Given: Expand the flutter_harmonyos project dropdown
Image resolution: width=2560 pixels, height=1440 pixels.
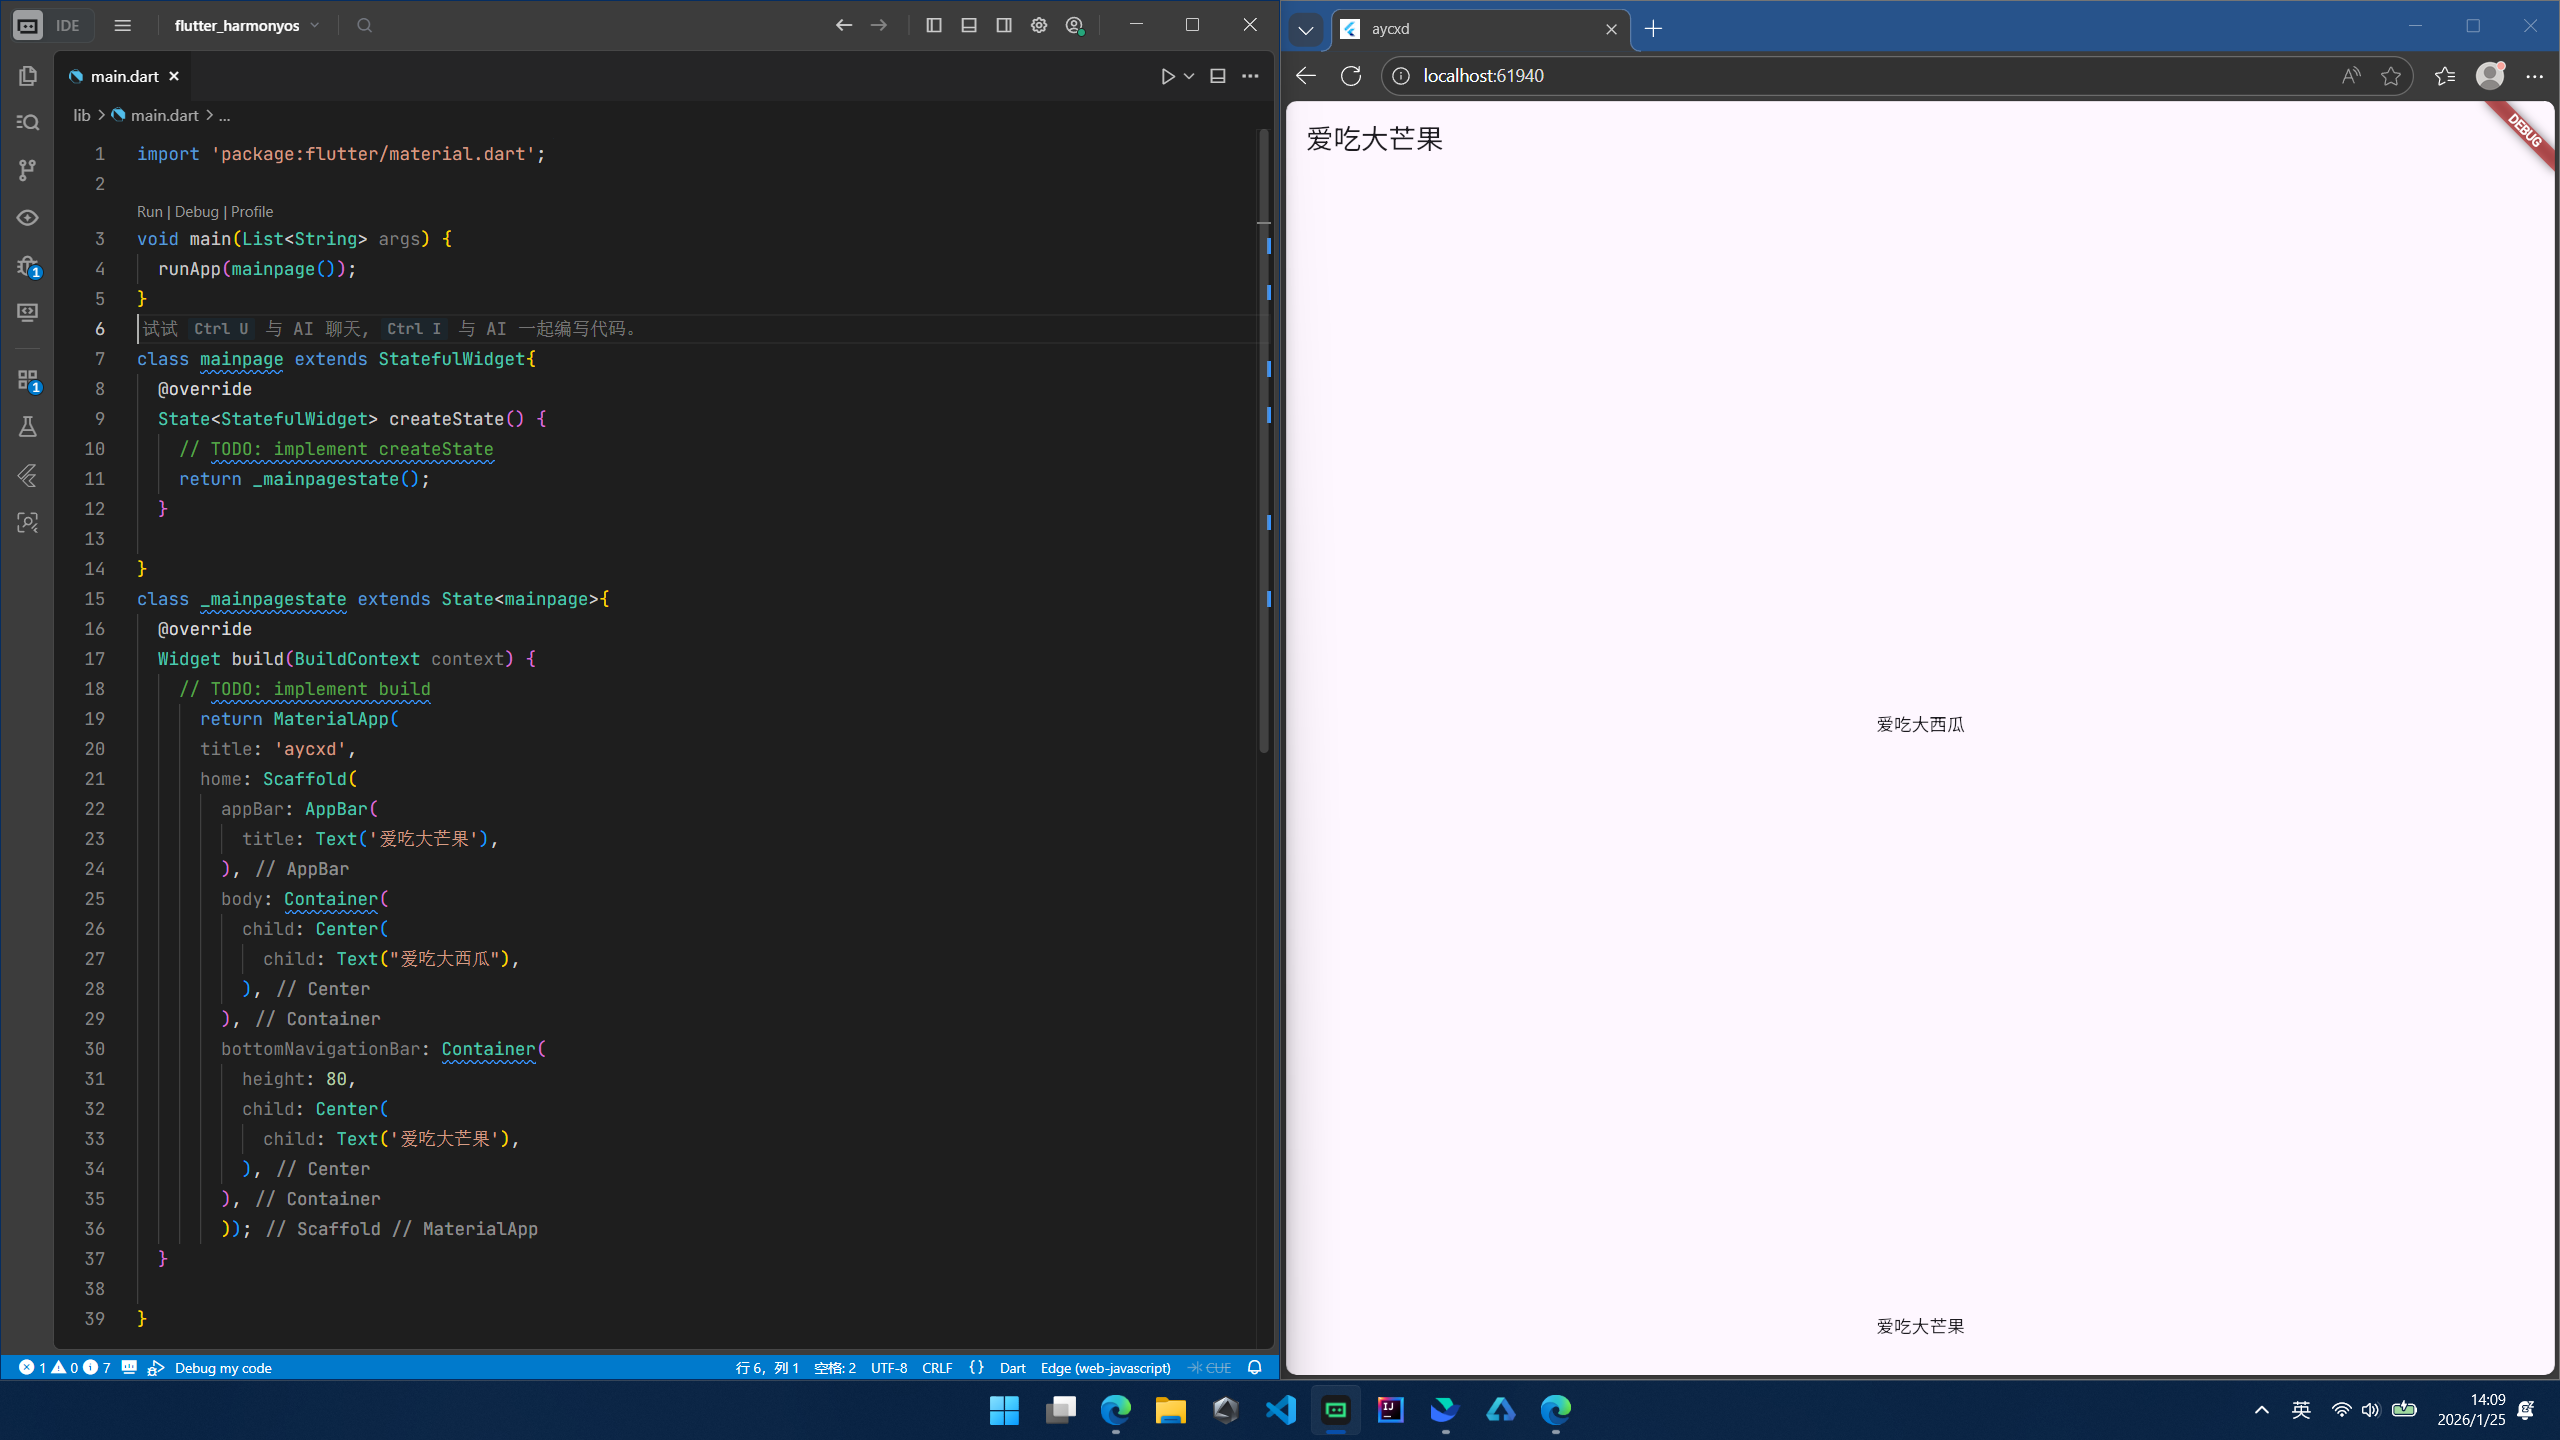Looking at the screenshot, I should pos(247,25).
